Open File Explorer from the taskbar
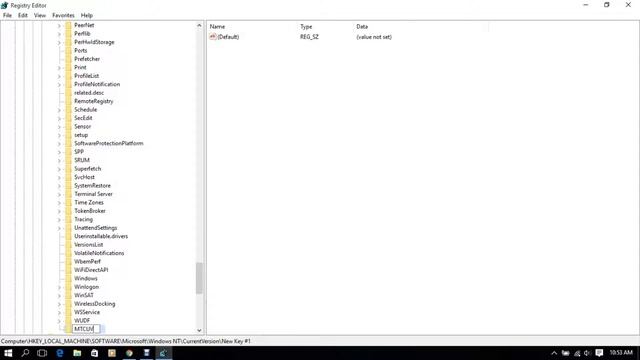 coord(77,353)
